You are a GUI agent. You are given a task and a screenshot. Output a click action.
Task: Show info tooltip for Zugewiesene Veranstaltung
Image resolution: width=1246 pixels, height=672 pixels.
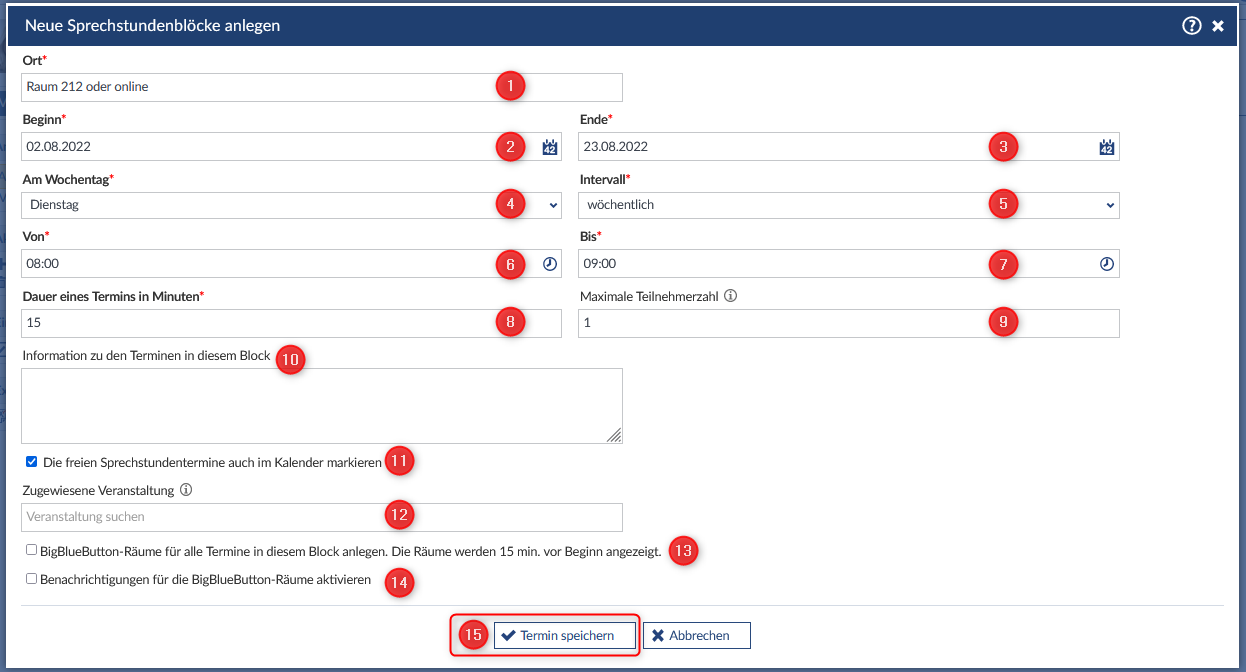pos(186,490)
